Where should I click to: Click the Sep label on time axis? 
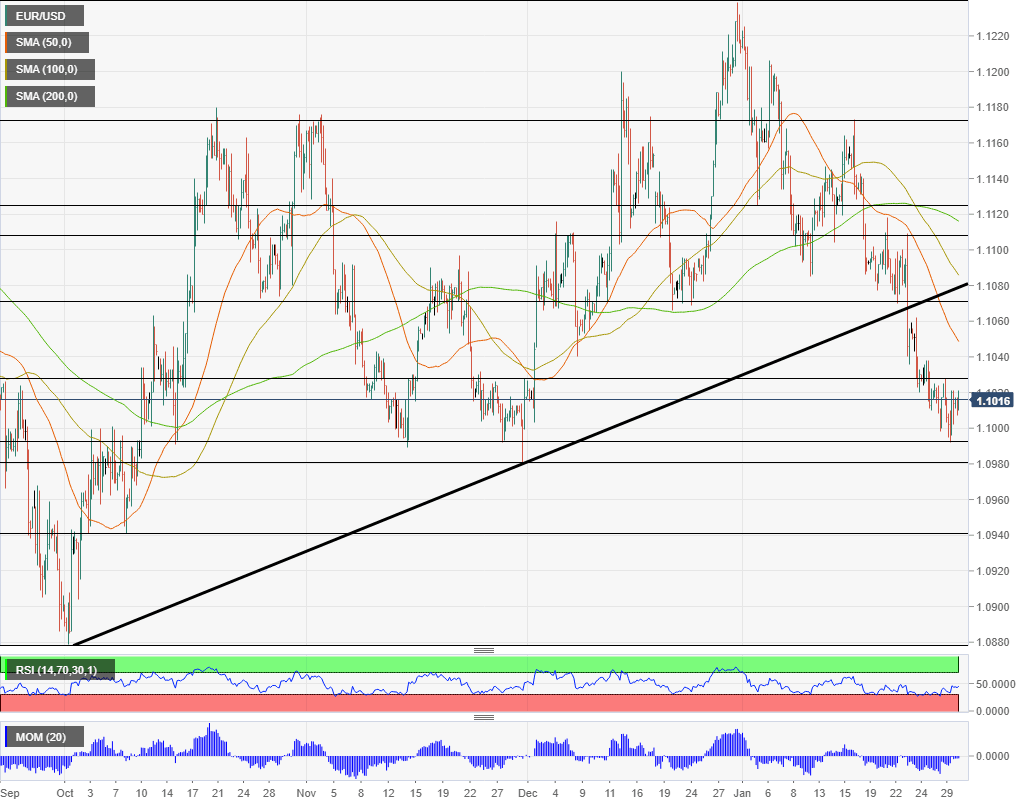coord(10,793)
